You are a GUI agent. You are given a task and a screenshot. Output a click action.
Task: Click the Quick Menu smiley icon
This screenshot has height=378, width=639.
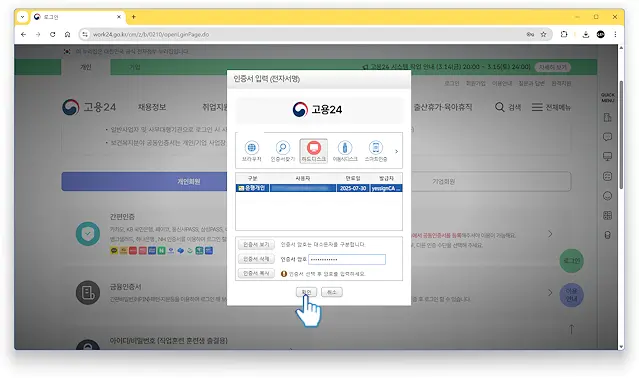pos(607,196)
